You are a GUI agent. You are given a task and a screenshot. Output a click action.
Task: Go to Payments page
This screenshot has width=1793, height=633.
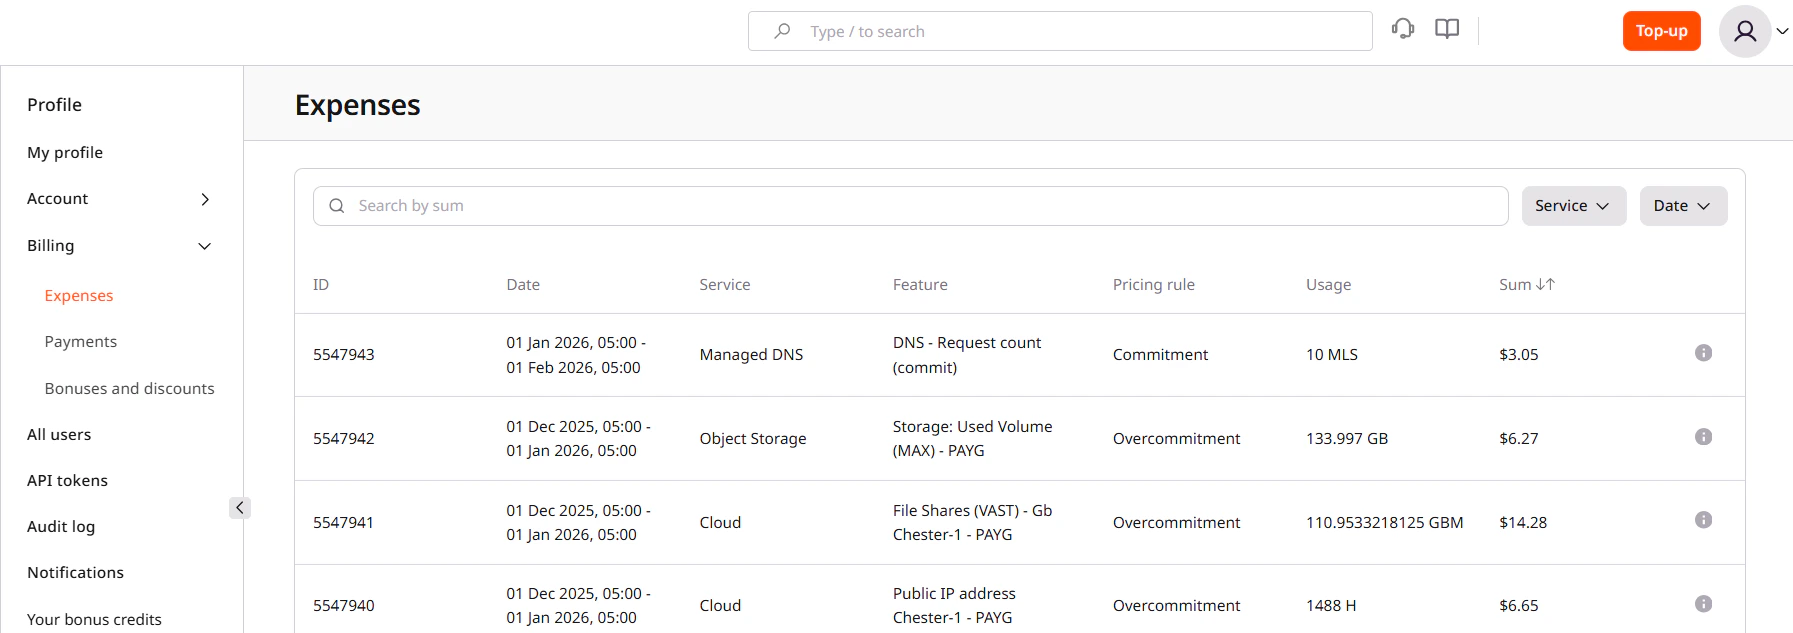(x=81, y=341)
